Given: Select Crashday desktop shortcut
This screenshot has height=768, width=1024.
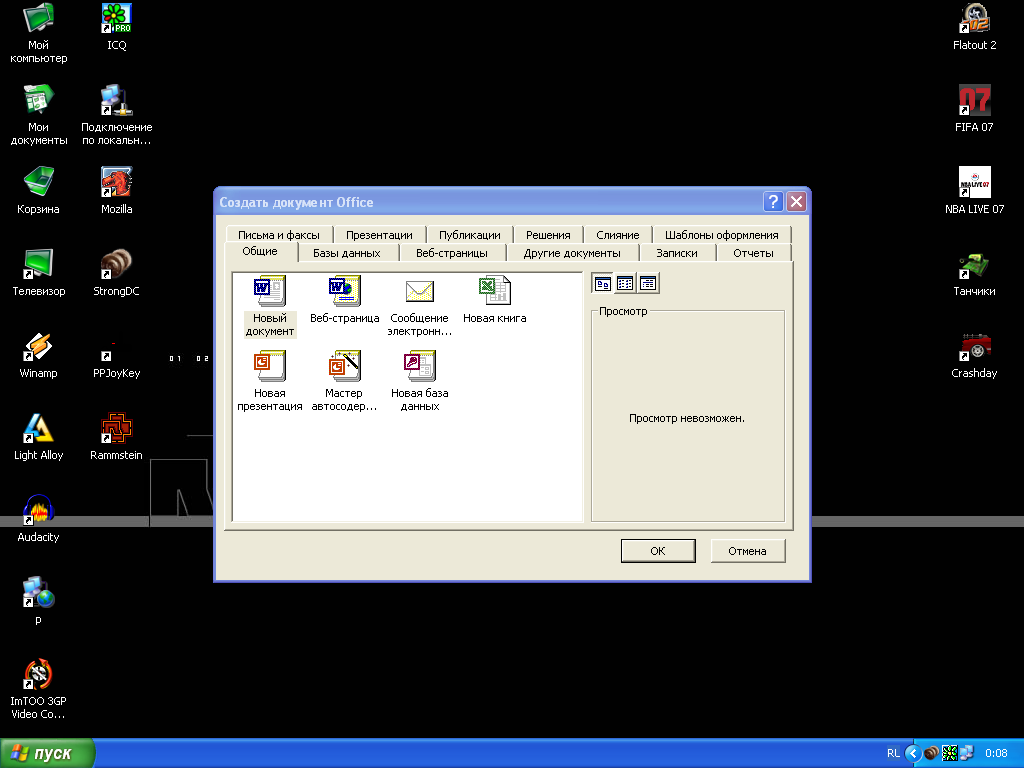Looking at the screenshot, I should [x=974, y=355].
